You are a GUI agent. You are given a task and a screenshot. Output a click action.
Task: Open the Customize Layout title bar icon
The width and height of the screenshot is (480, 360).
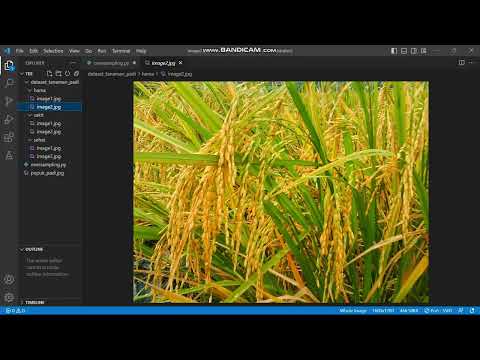[424, 51]
